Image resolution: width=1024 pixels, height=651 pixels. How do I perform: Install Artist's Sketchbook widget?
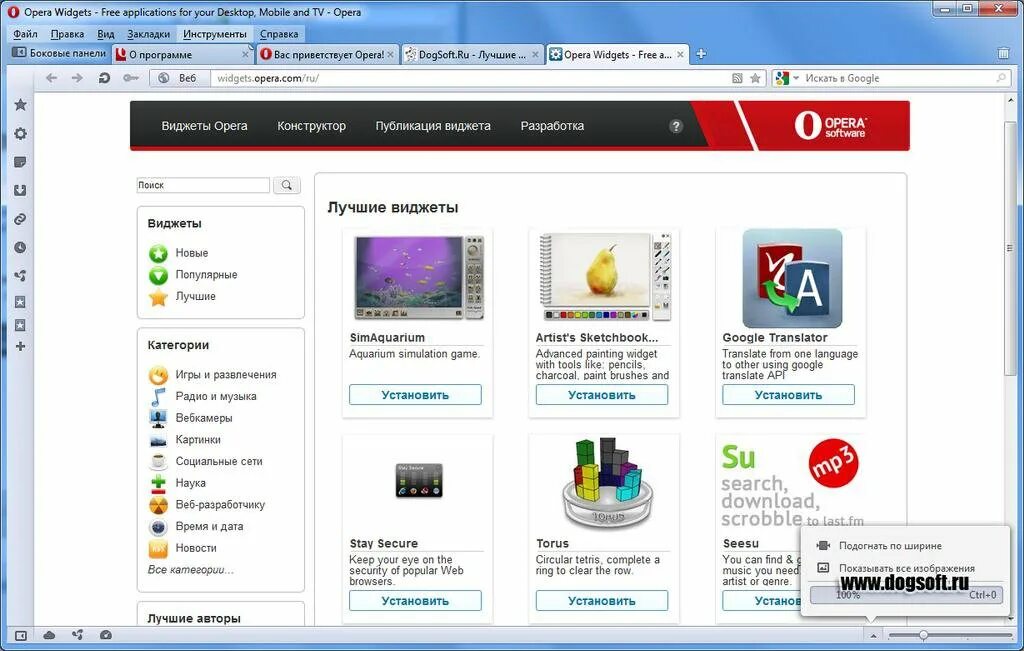coord(601,395)
